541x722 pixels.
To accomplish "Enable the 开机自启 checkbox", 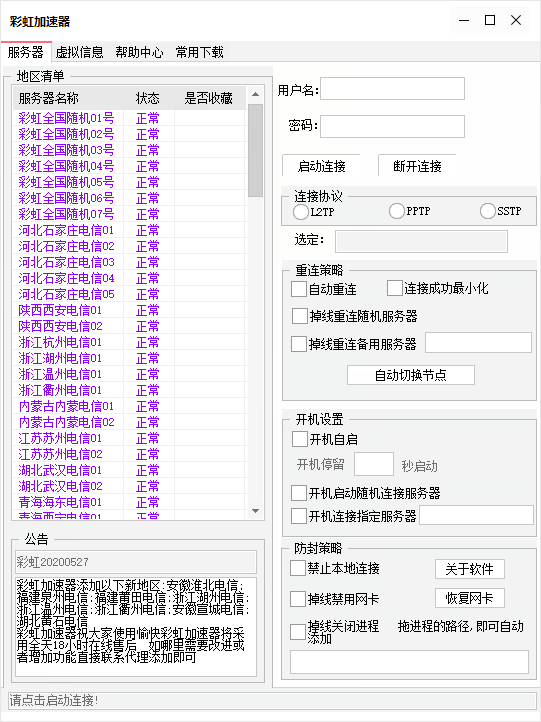I will 300,439.
